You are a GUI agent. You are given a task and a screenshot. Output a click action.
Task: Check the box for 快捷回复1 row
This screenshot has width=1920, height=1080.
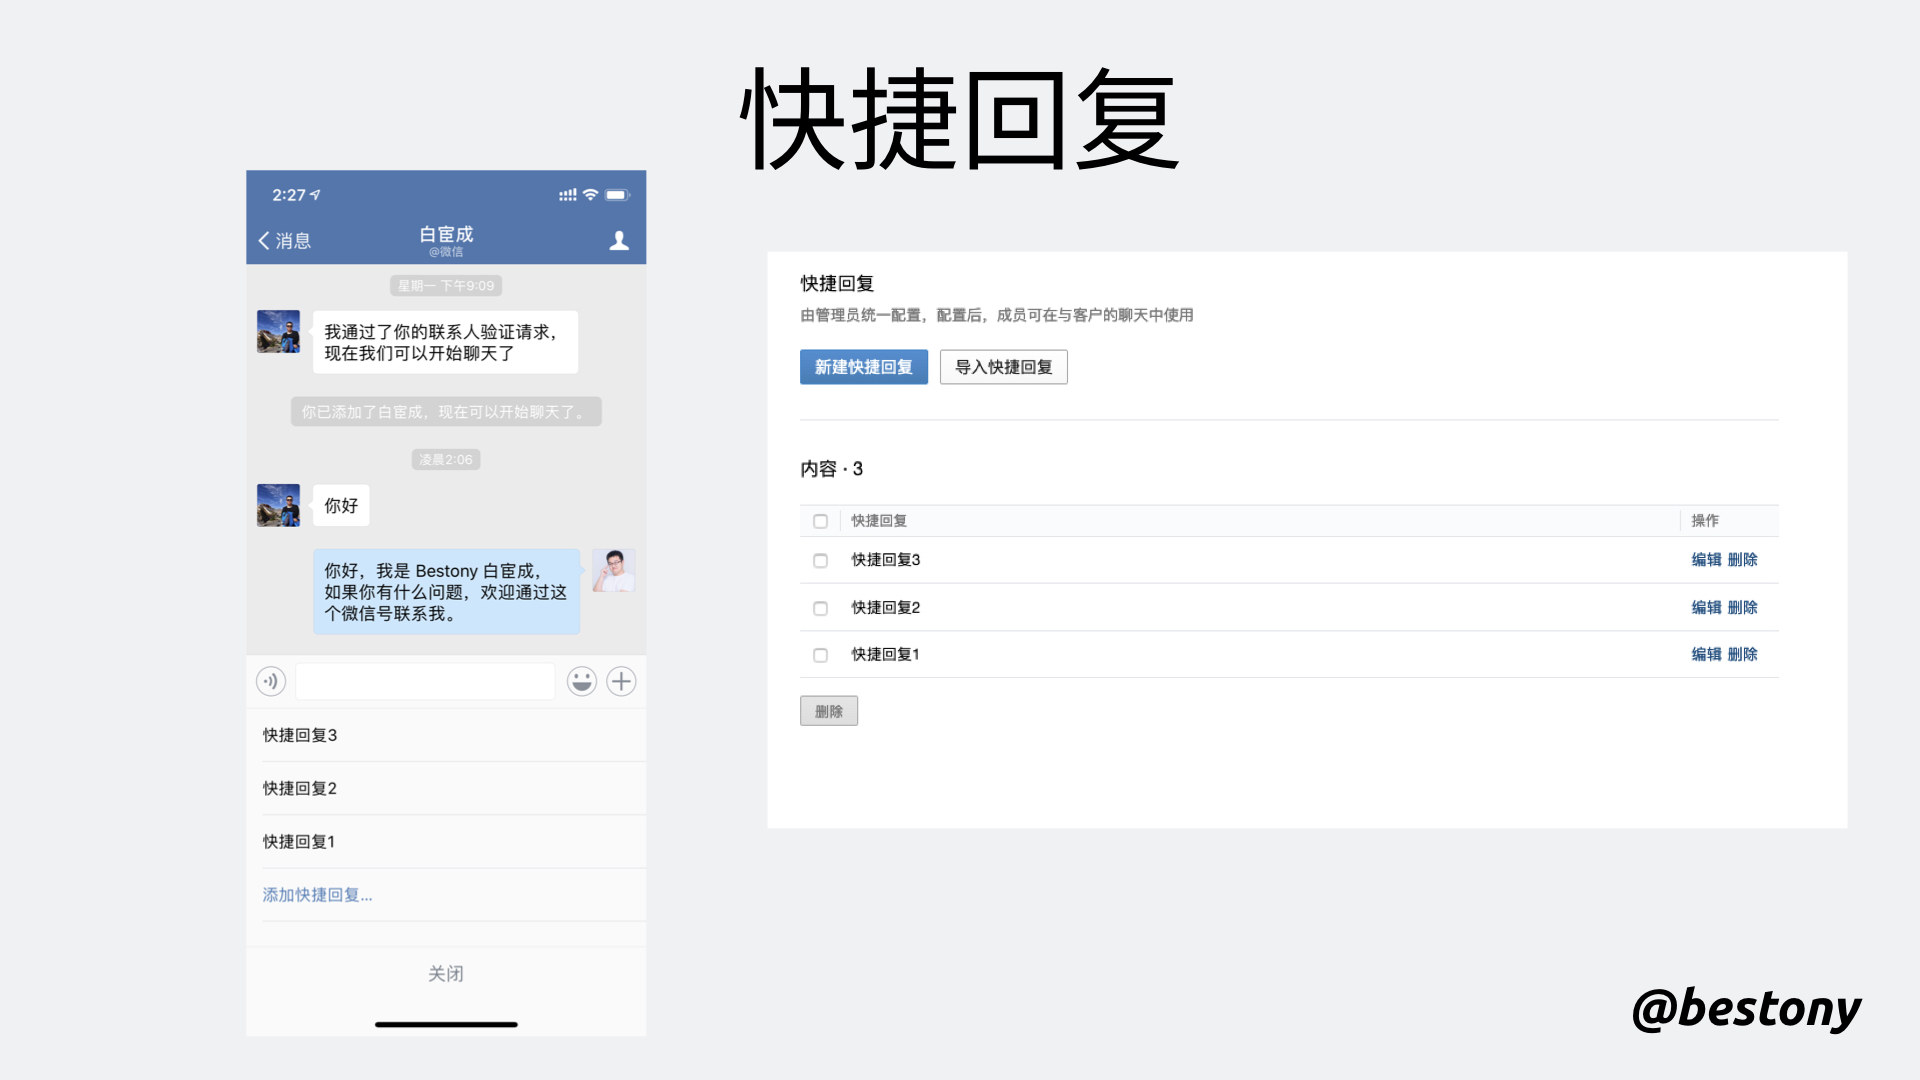pyautogui.click(x=820, y=655)
